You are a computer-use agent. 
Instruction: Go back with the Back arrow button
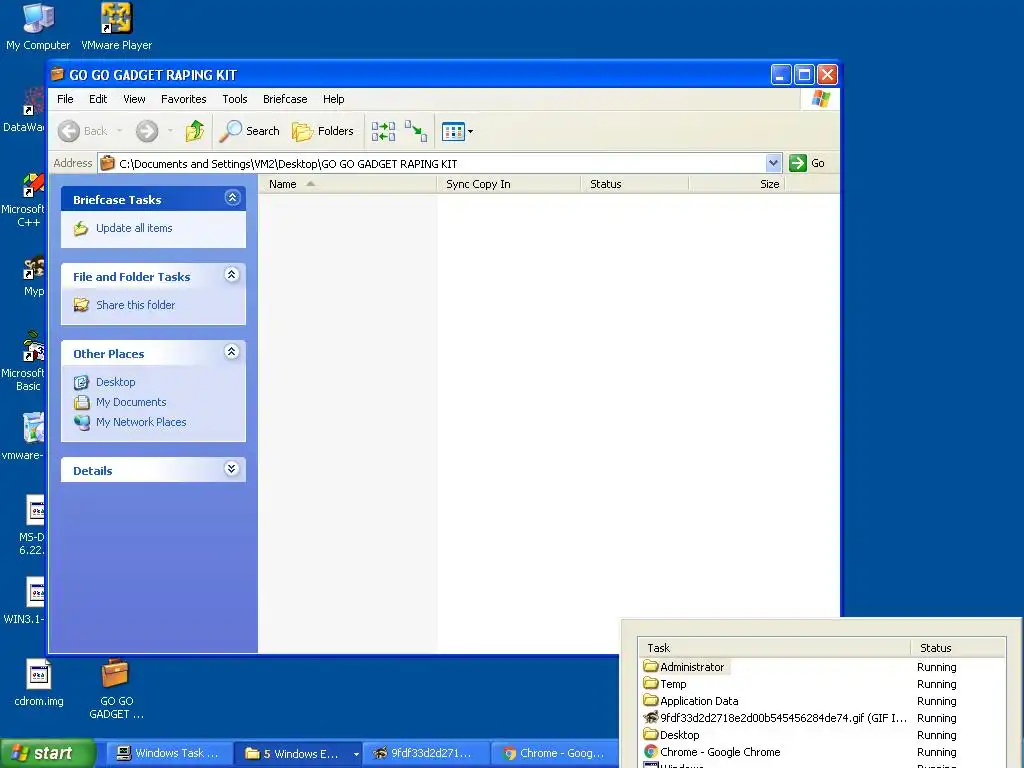click(83, 131)
